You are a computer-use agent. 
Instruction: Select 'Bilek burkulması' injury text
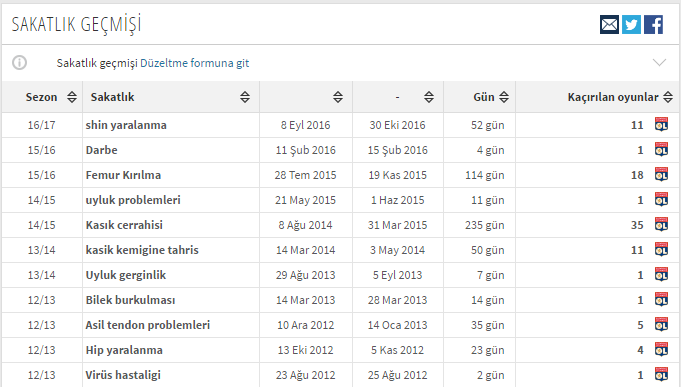click(130, 300)
